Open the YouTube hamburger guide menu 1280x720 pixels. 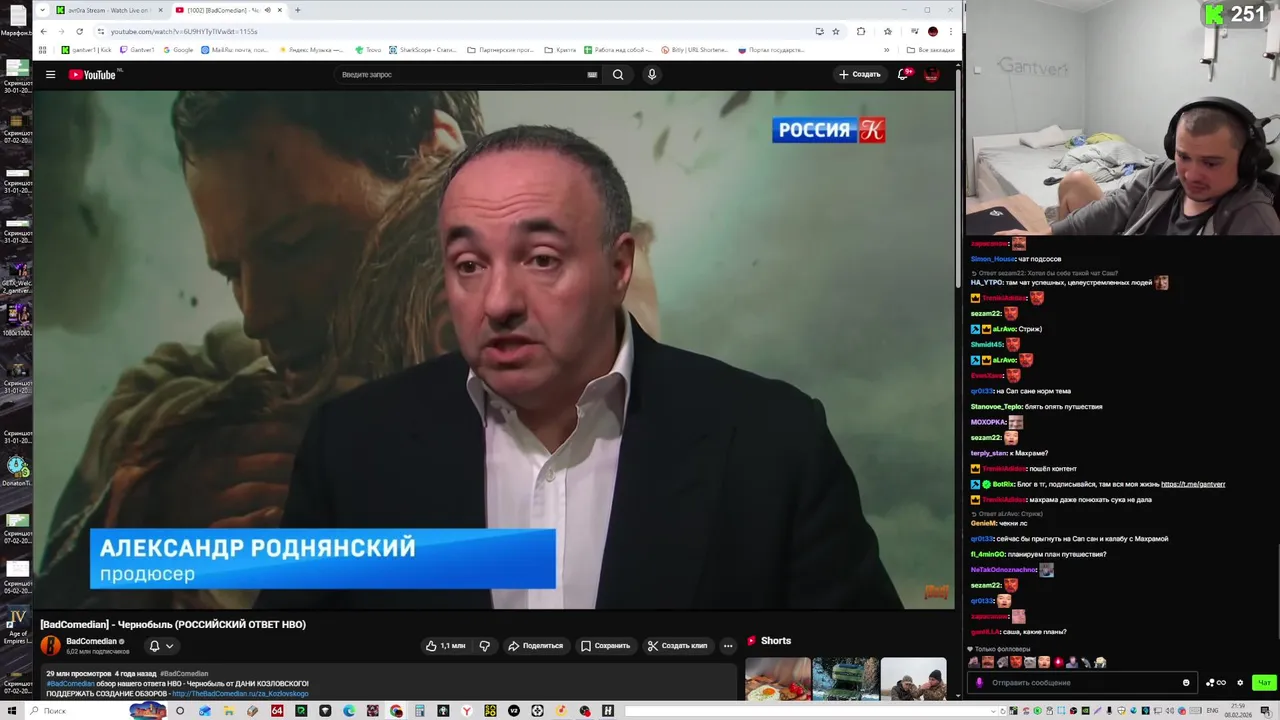pyautogui.click(x=50, y=74)
